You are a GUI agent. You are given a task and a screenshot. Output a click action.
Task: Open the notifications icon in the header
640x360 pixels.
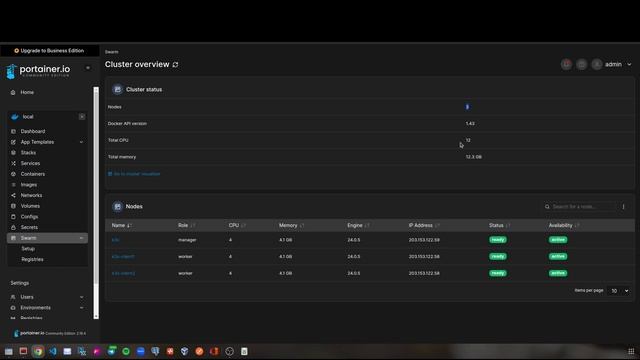coord(566,64)
